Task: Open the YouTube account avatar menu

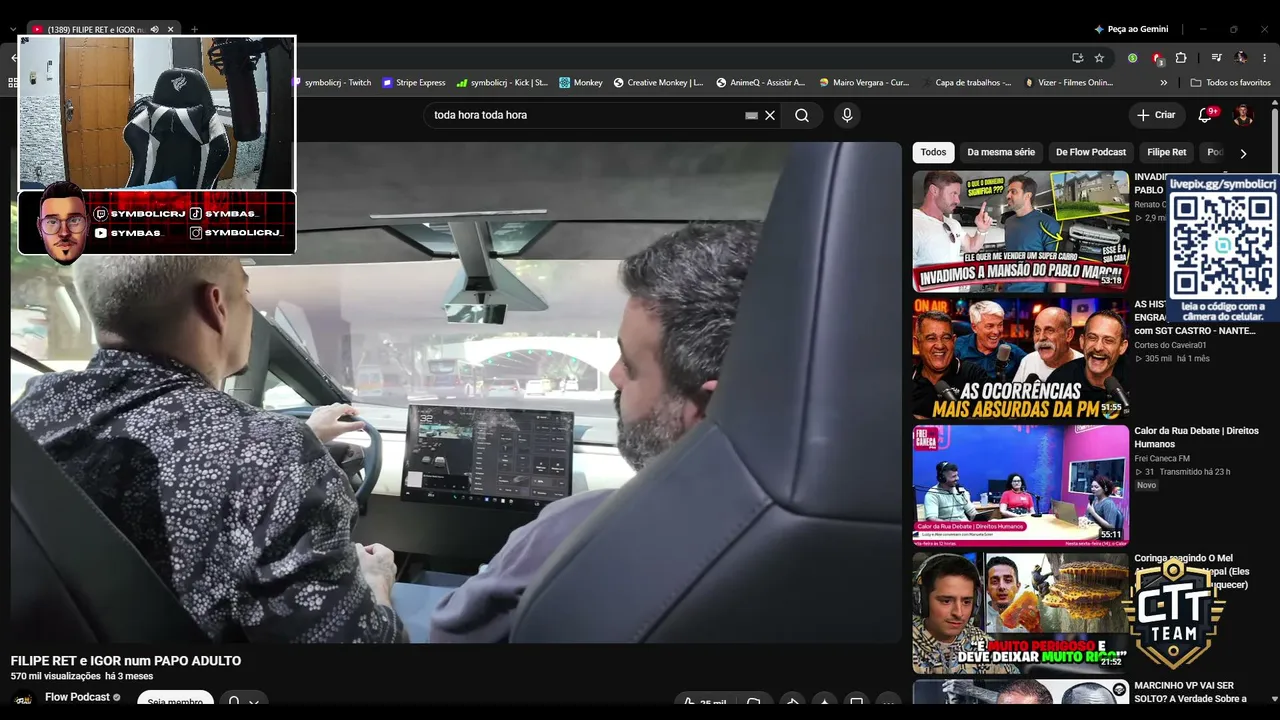Action: tap(1243, 115)
